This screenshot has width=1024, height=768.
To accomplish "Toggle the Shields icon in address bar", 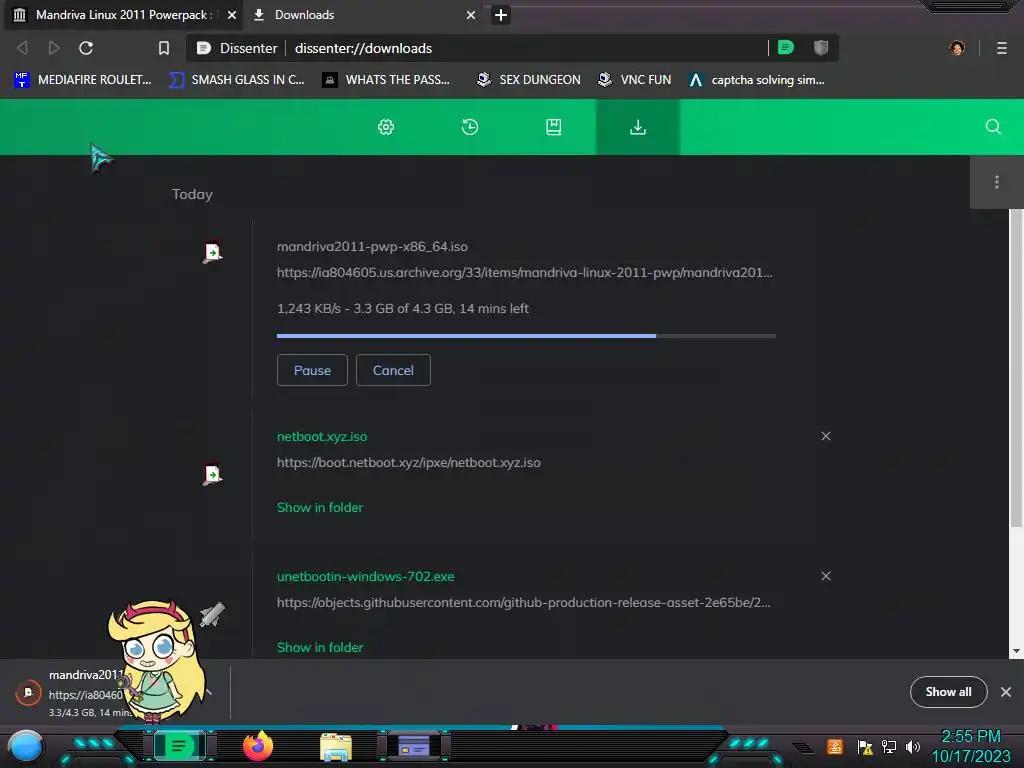I will (x=821, y=48).
